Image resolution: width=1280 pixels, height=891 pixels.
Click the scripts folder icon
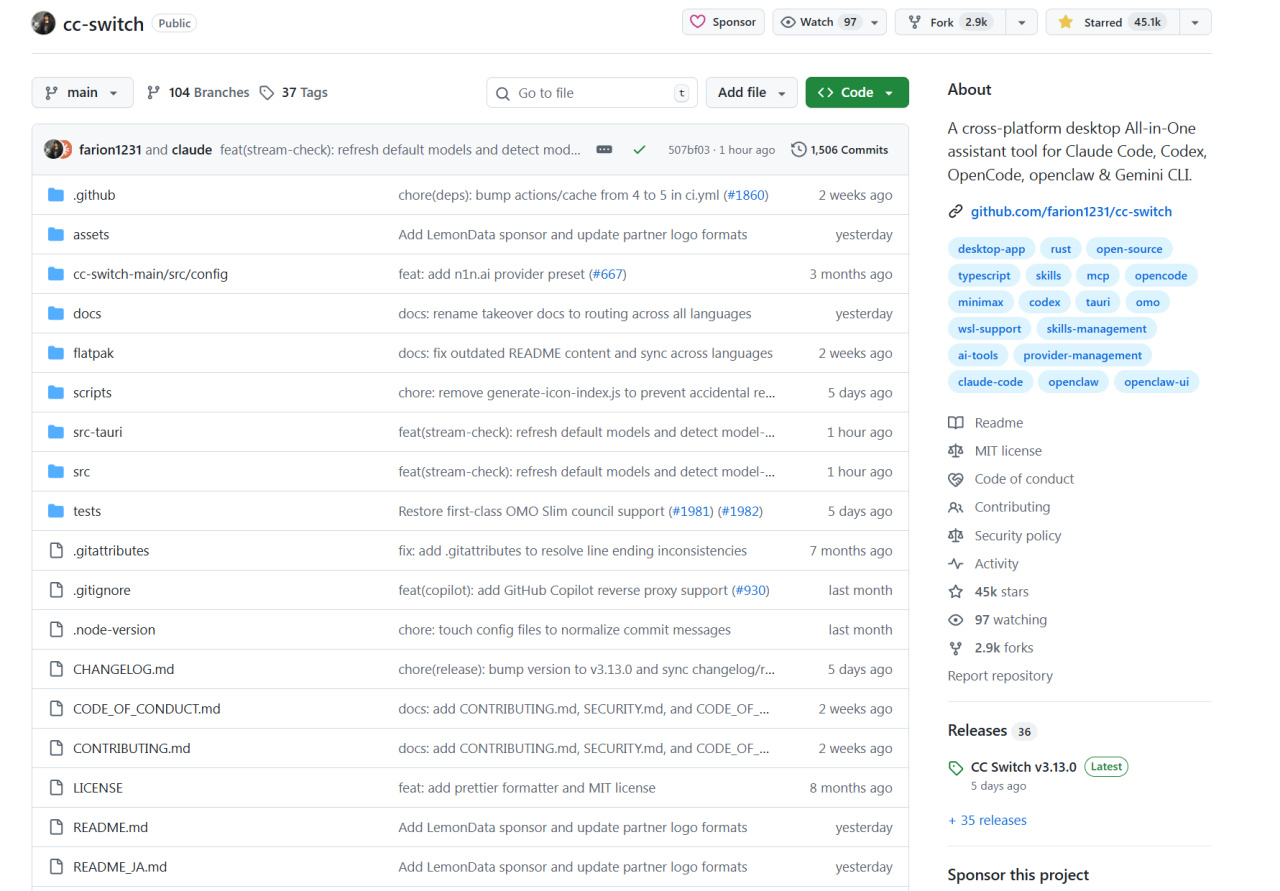[x=56, y=393]
